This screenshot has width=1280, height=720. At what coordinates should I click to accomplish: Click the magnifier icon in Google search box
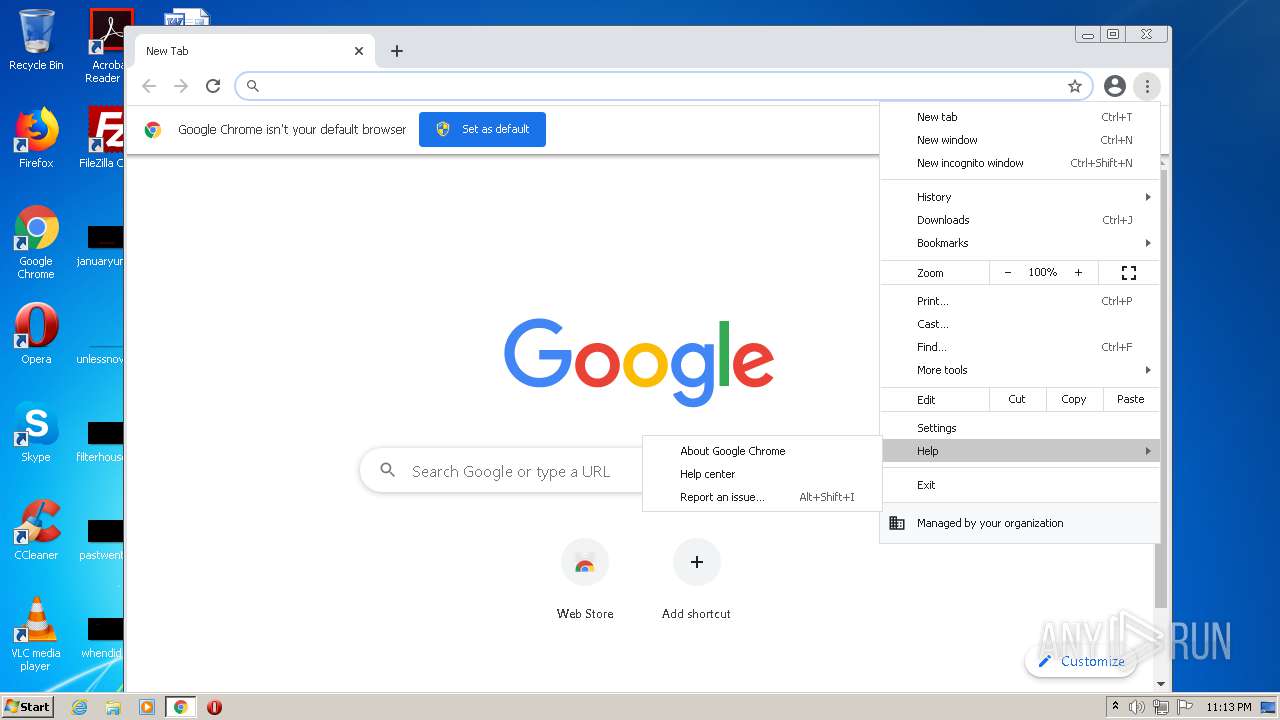pyautogui.click(x=388, y=470)
